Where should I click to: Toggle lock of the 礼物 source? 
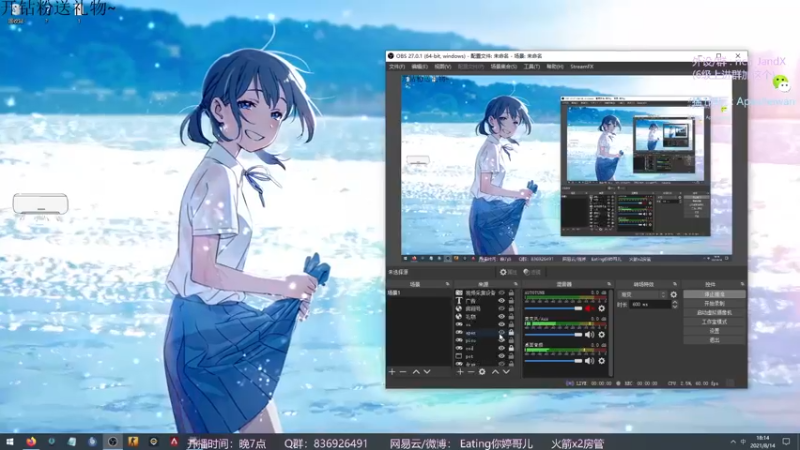(511, 317)
